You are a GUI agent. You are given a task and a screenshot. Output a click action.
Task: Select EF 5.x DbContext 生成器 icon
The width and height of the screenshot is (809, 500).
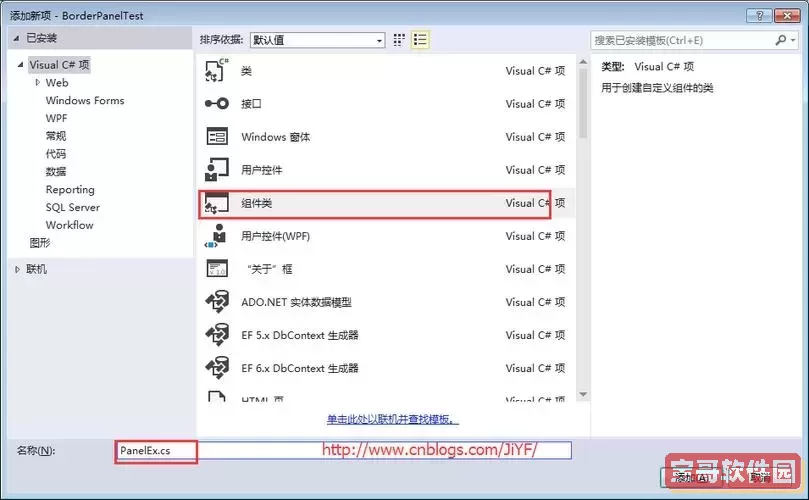coord(217,334)
